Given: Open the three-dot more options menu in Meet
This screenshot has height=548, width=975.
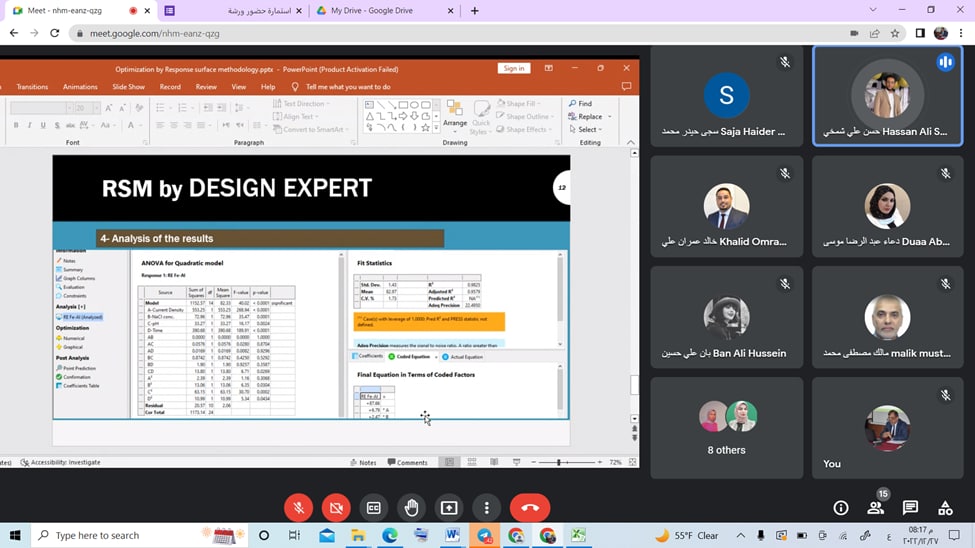Looking at the screenshot, I should coord(487,507).
